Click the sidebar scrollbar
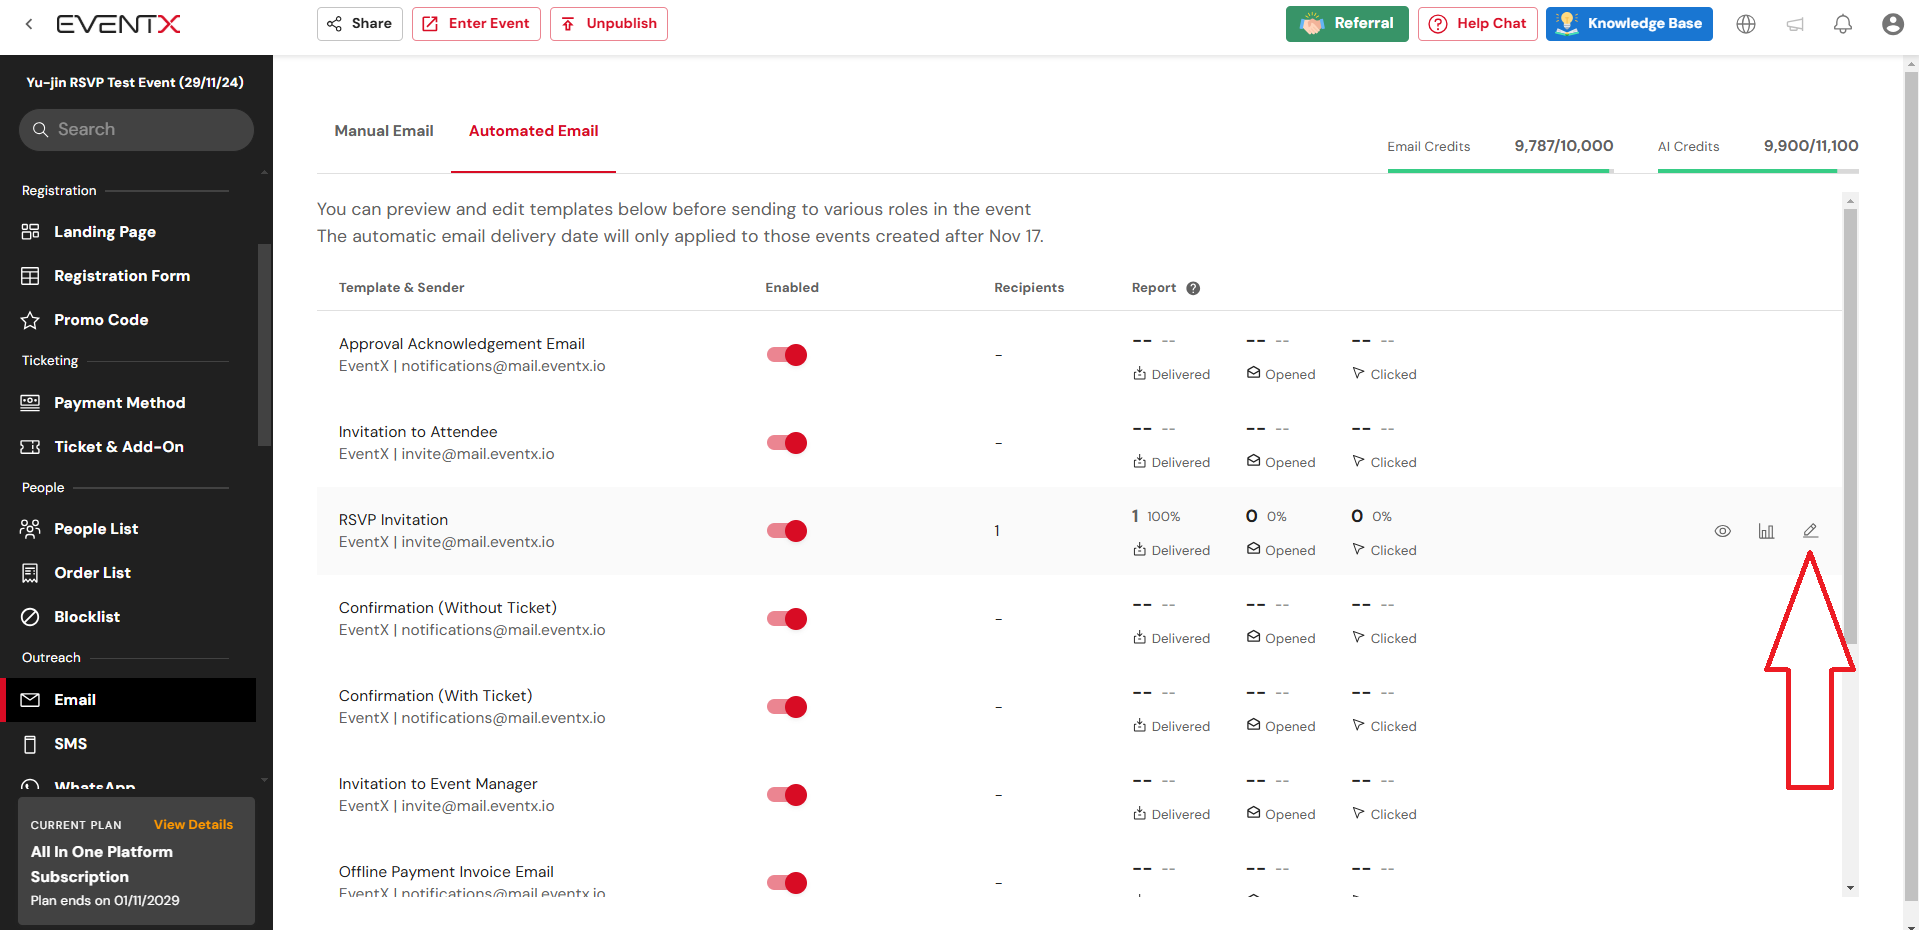Screen dimensions: 1919x930 click(264, 345)
